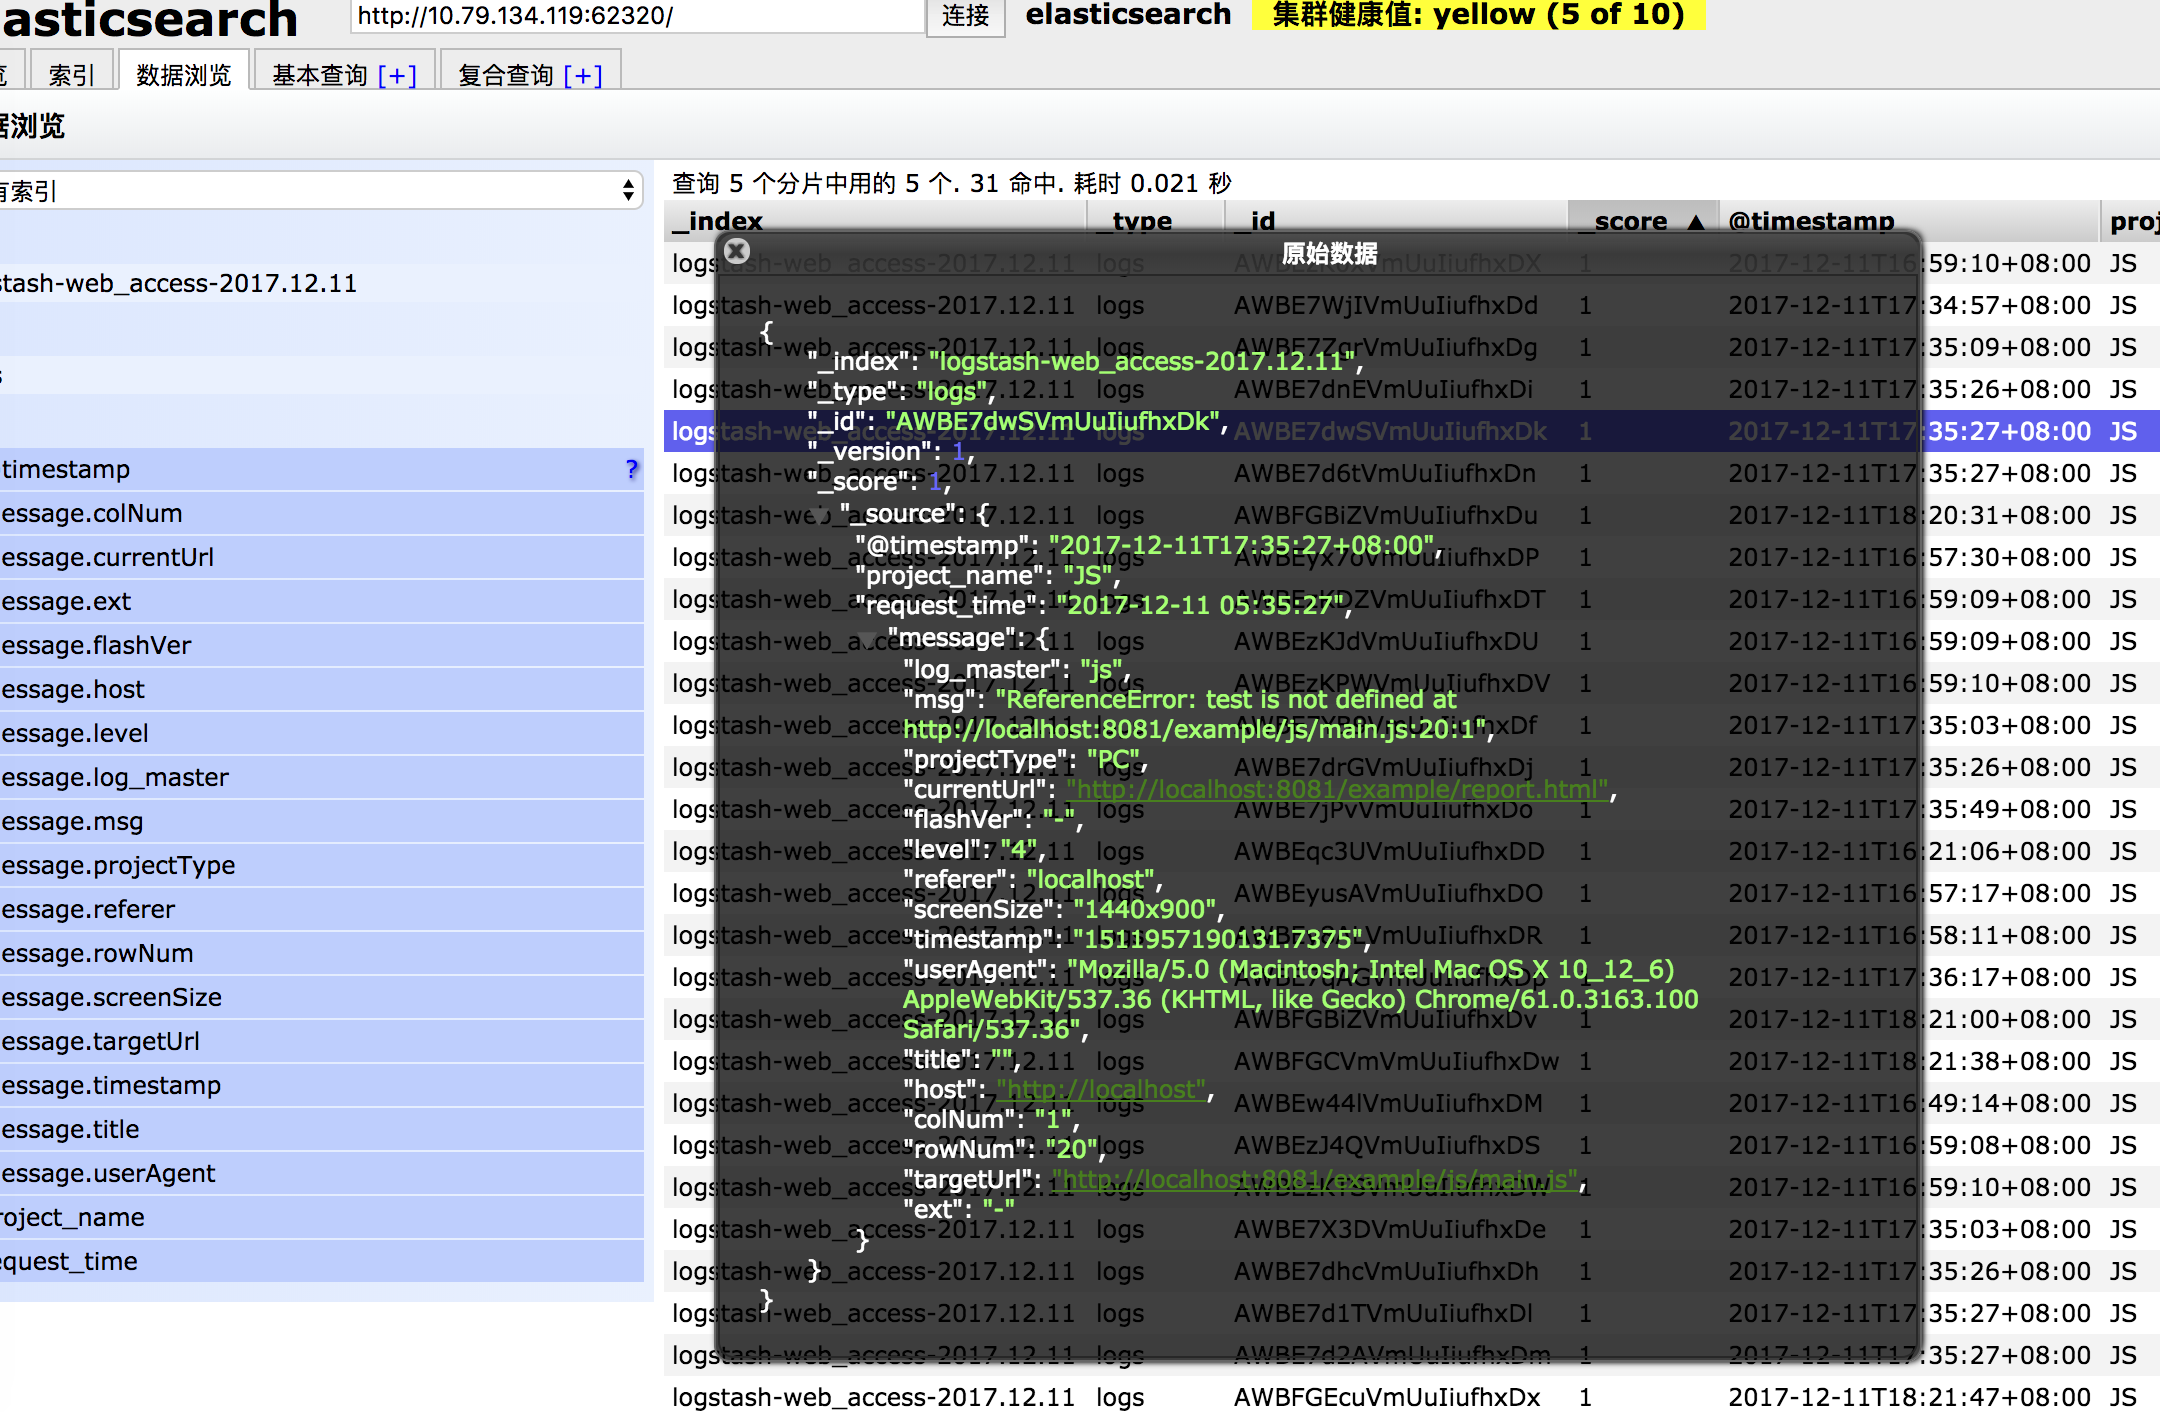Sort results by @timestamp column header
2160x1412 pixels.
pyautogui.click(x=1811, y=221)
